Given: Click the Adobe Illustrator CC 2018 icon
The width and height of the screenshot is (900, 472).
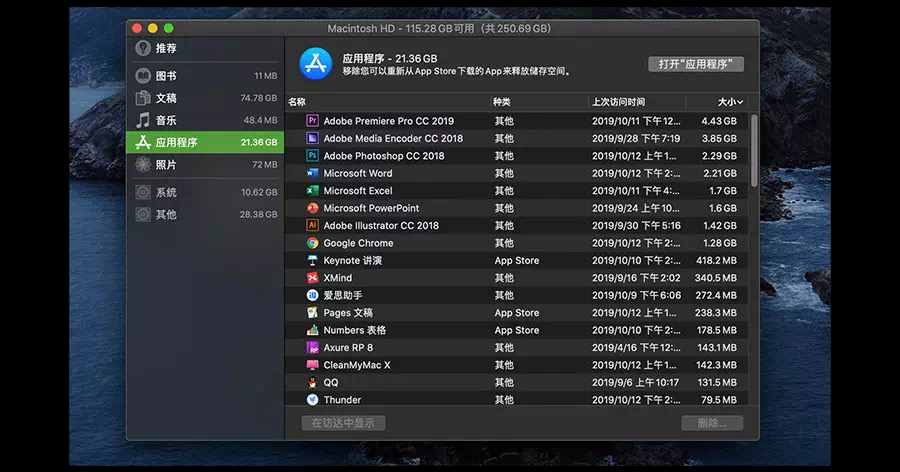Looking at the screenshot, I should (x=312, y=225).
